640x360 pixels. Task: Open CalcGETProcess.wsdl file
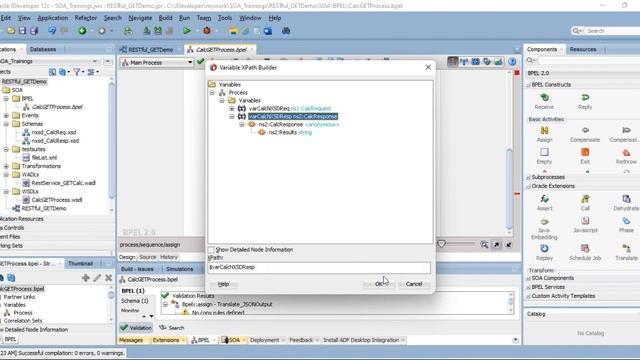click(x=57, y=200)
